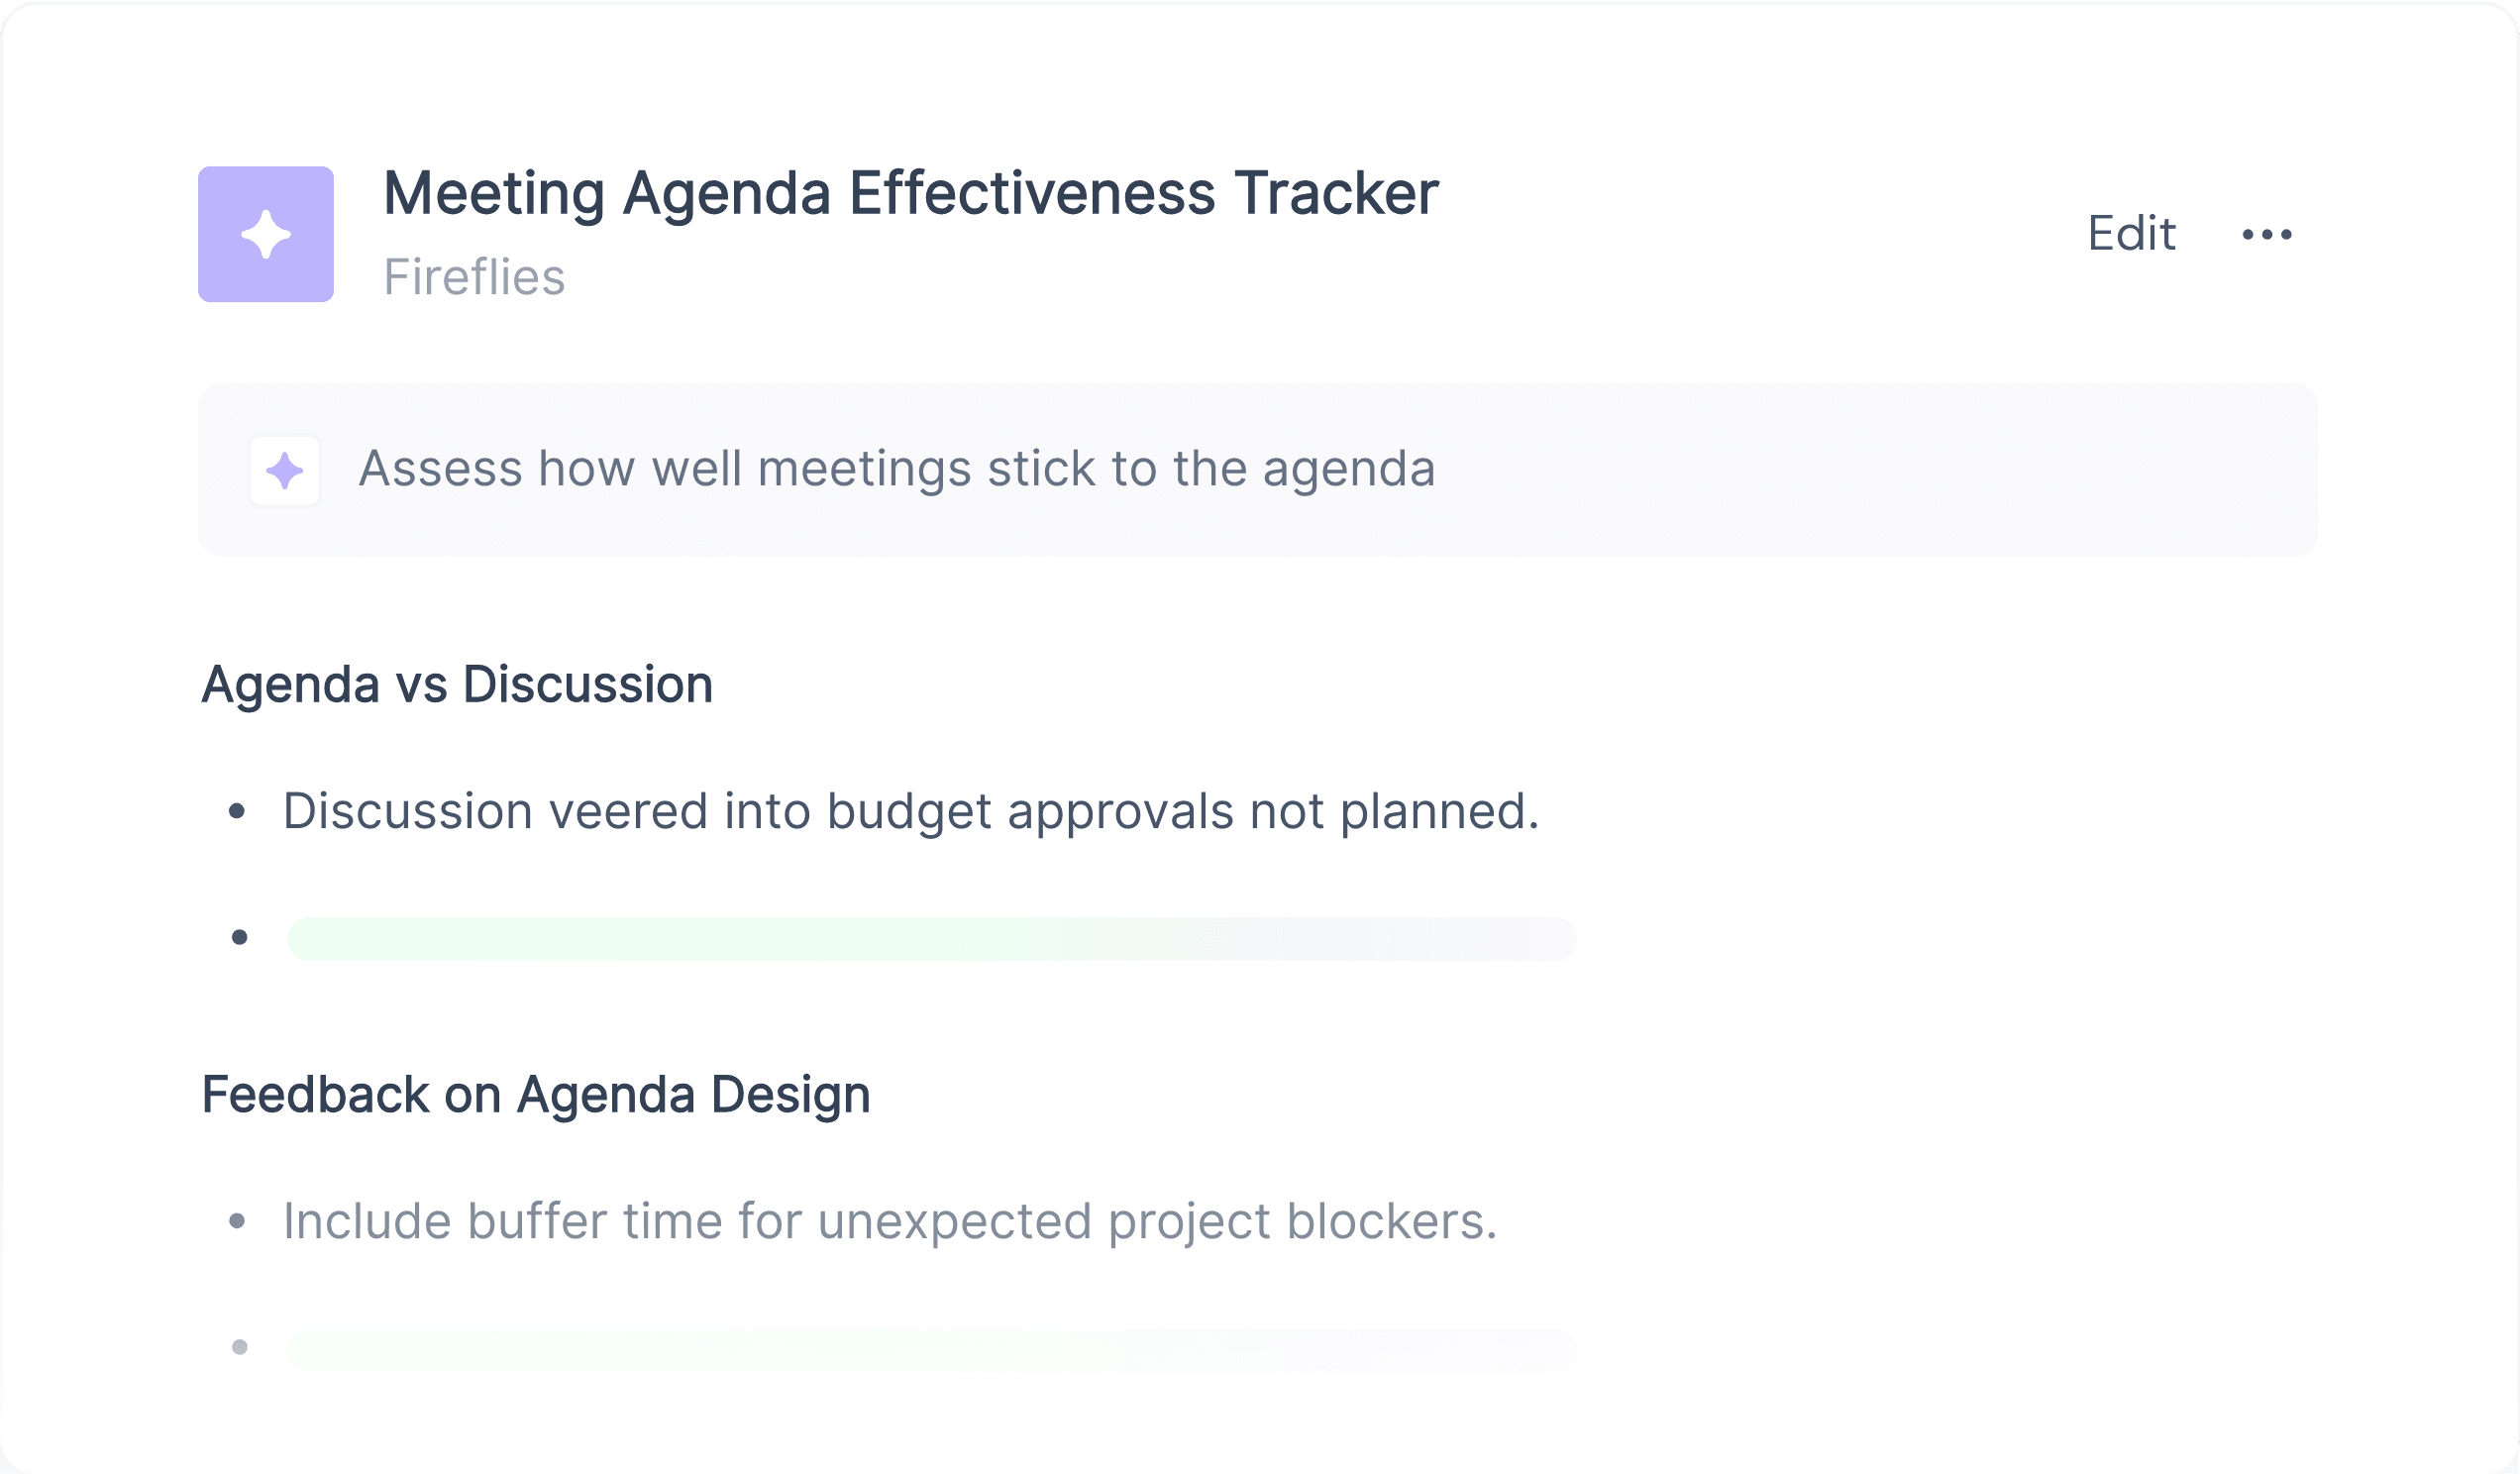Click the small sparkle icon in prompt box
This screenshot has width=2520, height=1474.
click(285, 470)
